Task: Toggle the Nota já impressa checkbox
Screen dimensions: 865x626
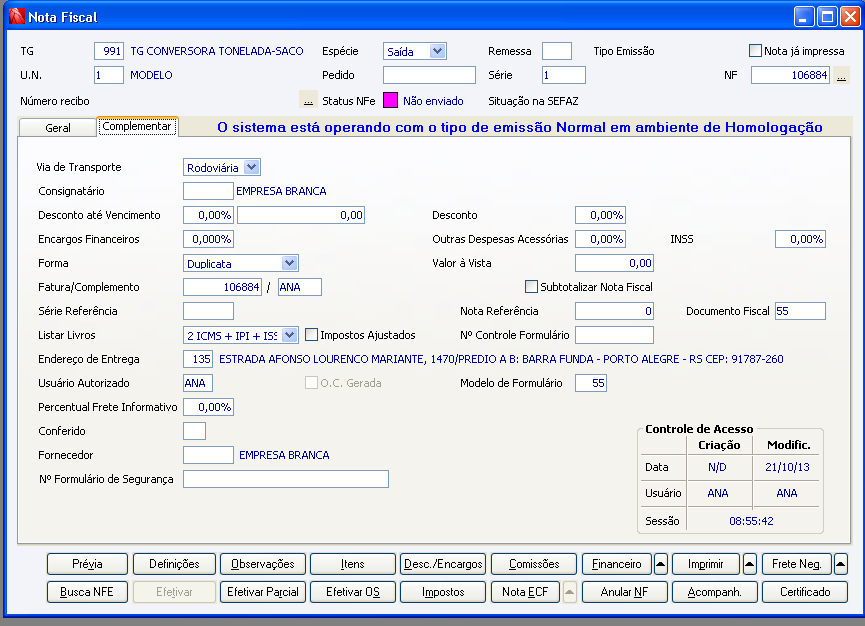Action: 755,51
